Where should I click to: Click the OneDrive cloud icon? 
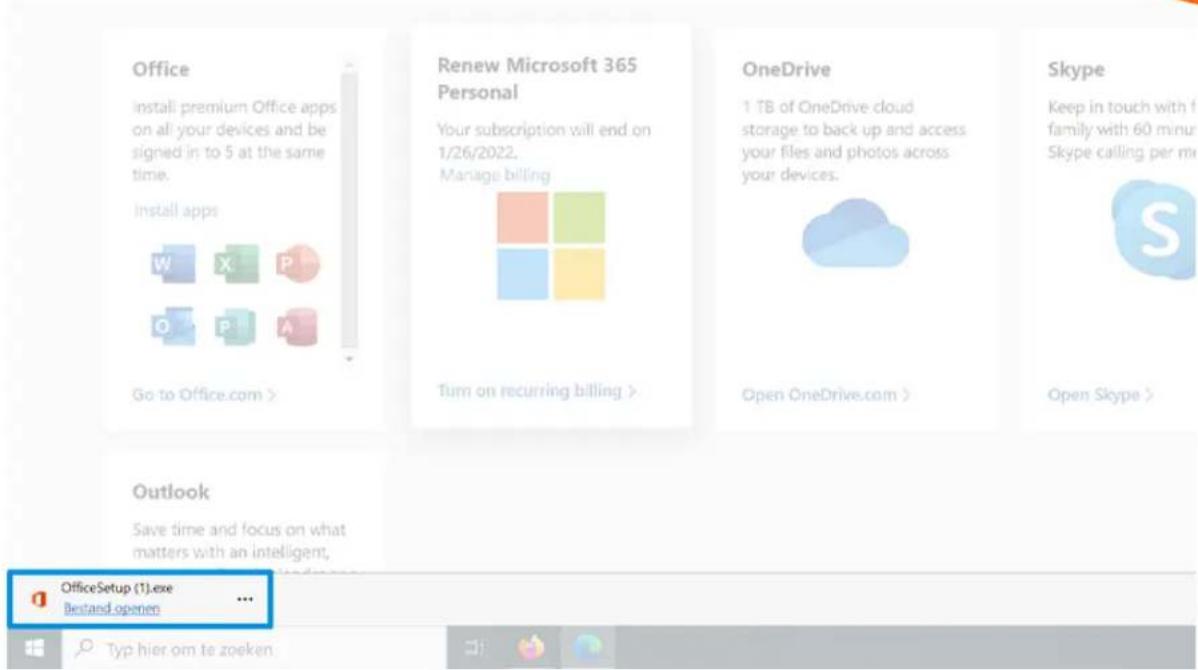(x=855, y=233)
